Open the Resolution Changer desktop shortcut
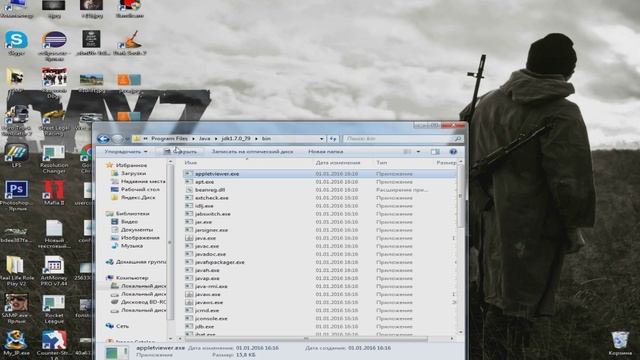 coord(54,159)
